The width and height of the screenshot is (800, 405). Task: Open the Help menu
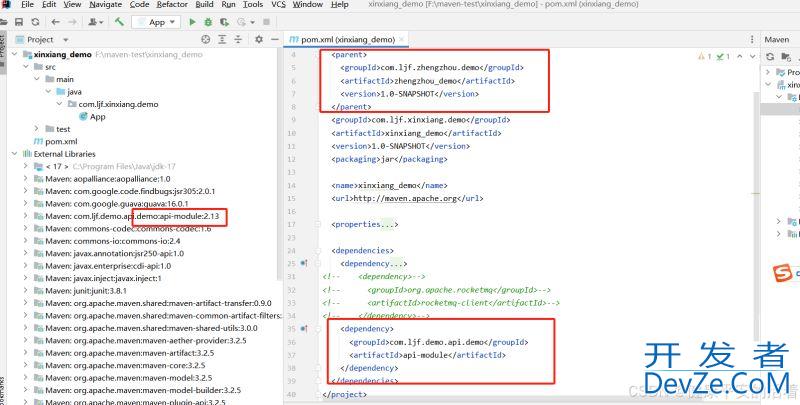(x=339, y=5)
